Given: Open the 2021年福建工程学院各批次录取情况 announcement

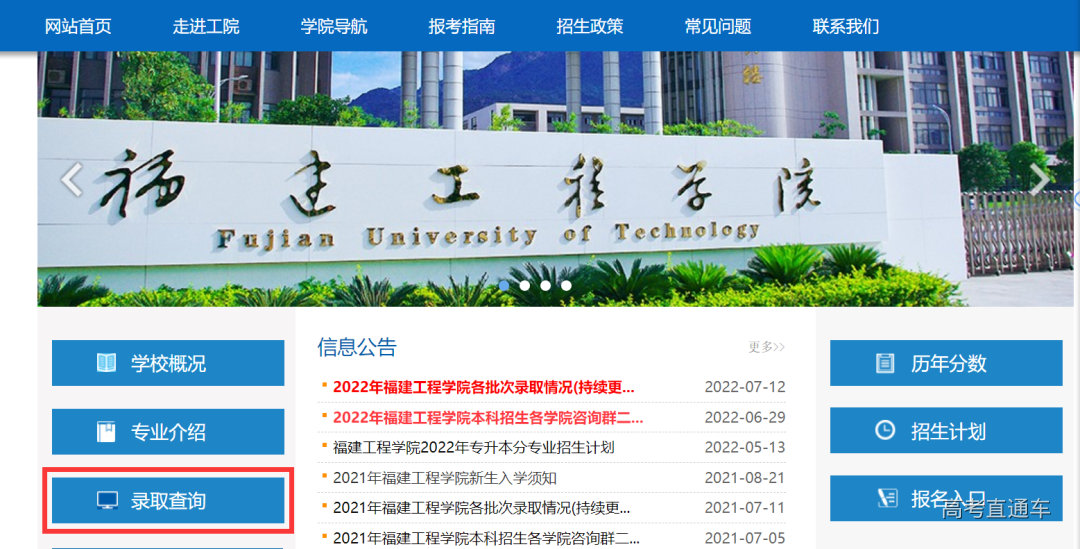Looking at the screenshot, I should (x=481, y=508).
